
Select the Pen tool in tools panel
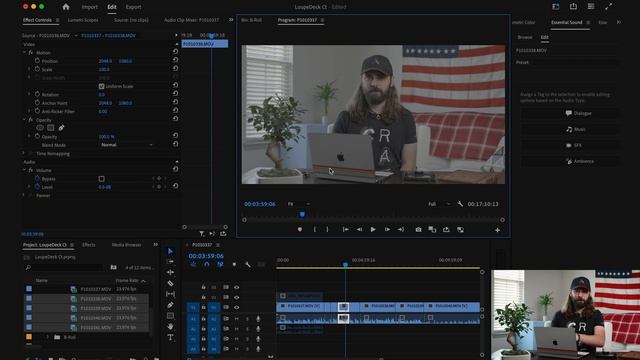pos(171,305)
